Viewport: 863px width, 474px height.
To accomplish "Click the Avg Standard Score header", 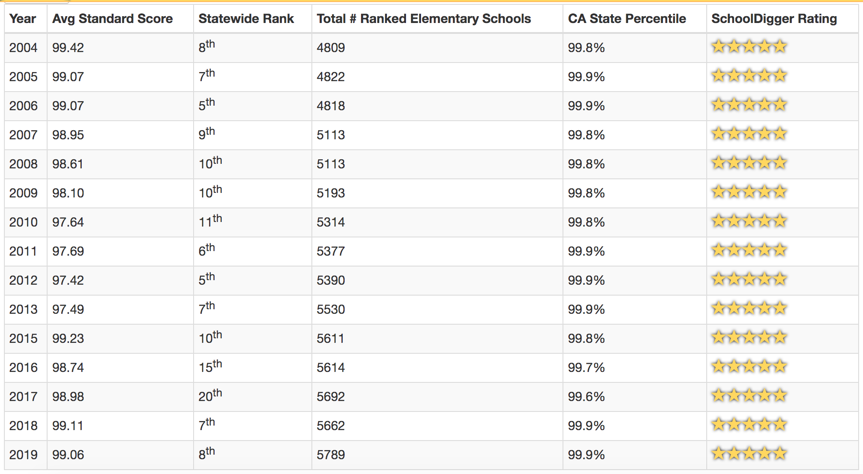I will point(112,19).
